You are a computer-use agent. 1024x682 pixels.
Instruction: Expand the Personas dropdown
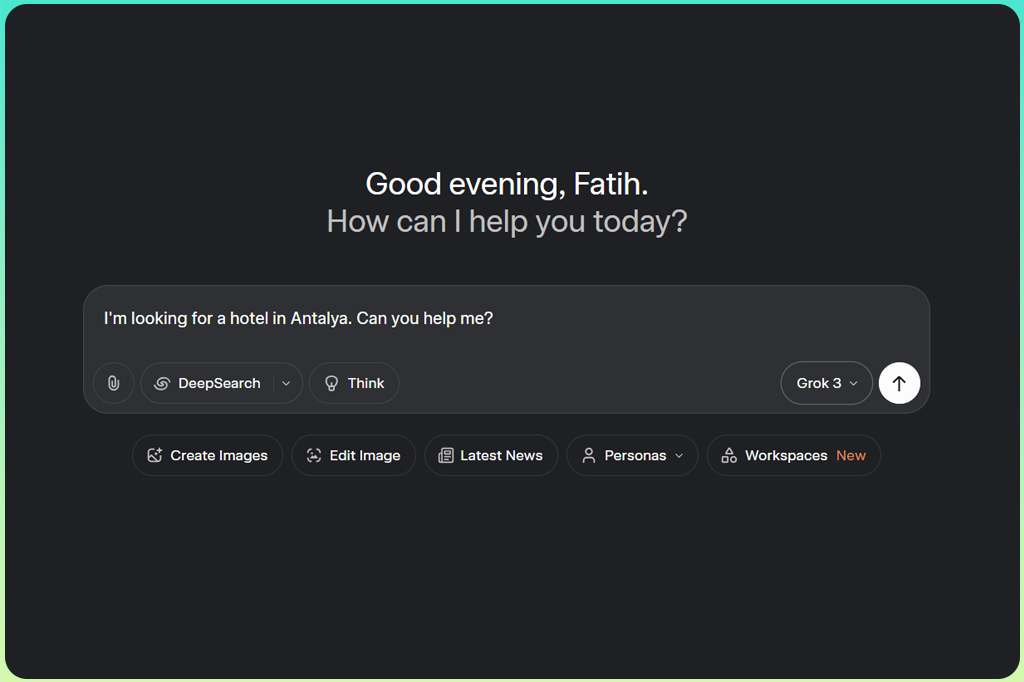pyautogui.click(x=632, y=455)
